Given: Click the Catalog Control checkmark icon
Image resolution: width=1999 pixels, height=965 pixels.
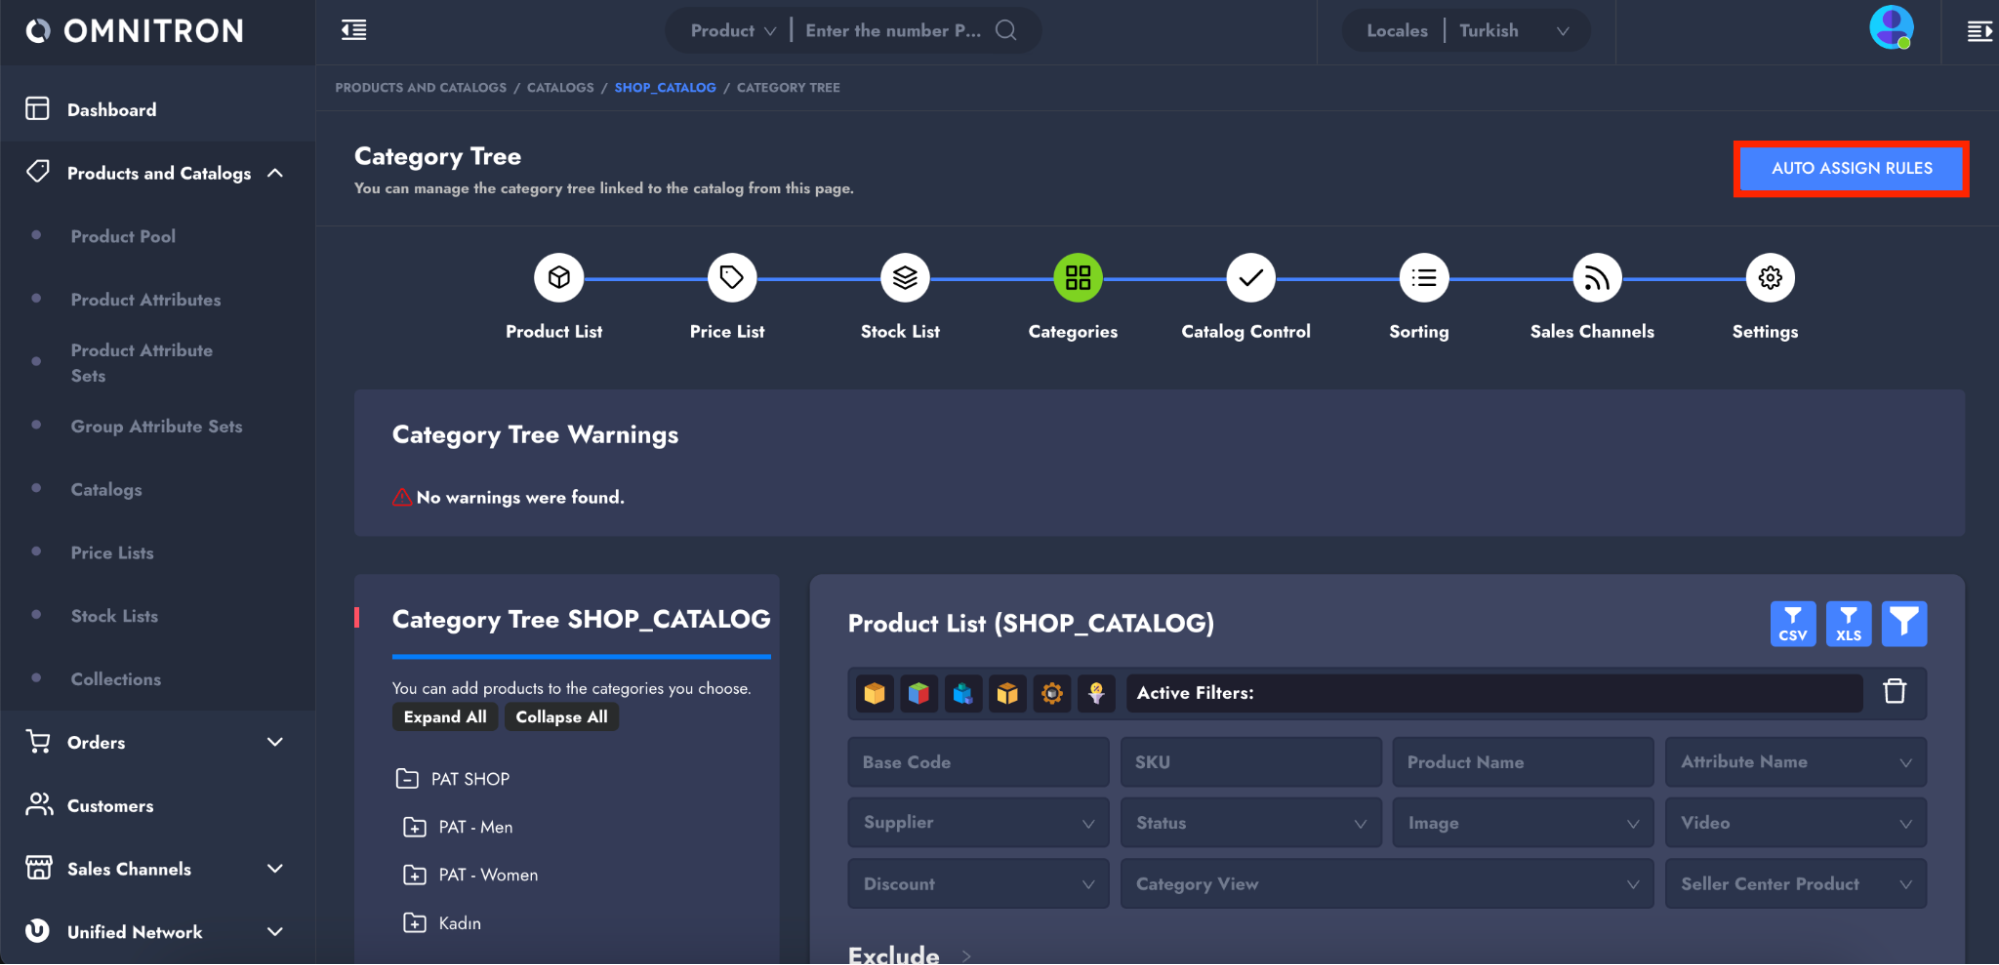Looking at the screenshot, I should click(1250, 278).
